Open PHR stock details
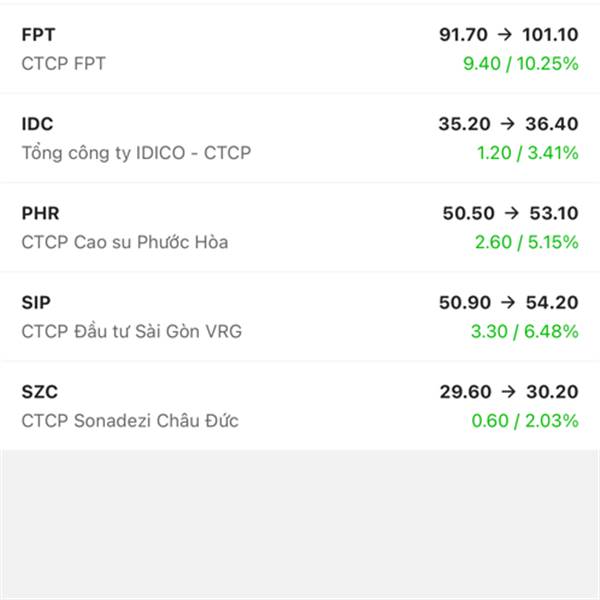 coord(300,227)
